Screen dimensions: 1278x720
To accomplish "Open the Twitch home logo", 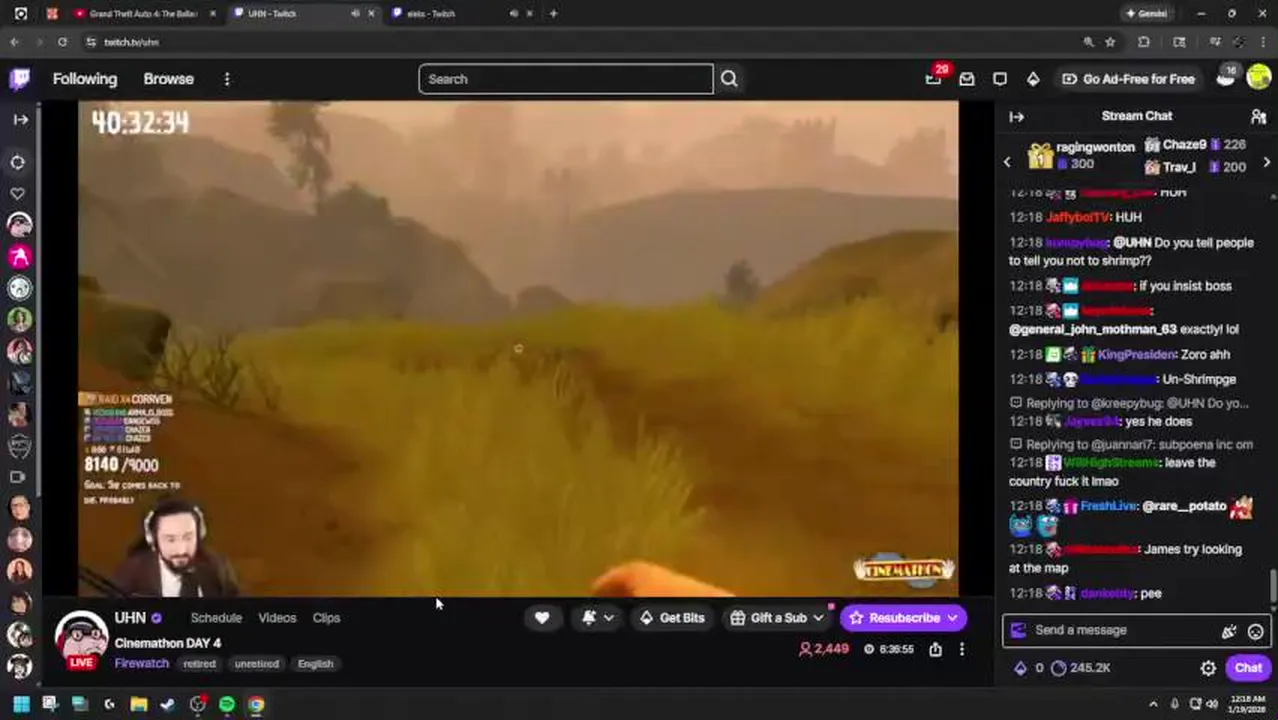I will (20, 79).
